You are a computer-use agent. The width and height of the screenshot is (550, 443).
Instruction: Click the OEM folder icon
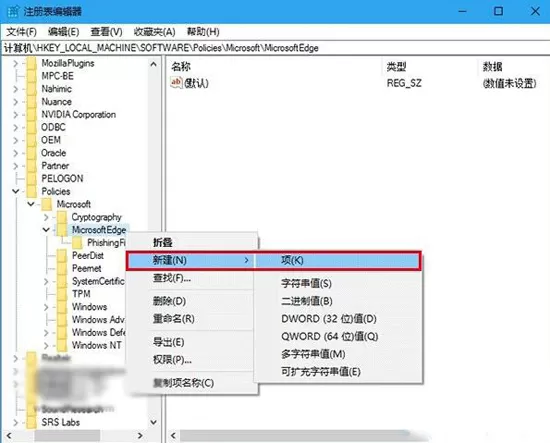click(x=32, y=140)
